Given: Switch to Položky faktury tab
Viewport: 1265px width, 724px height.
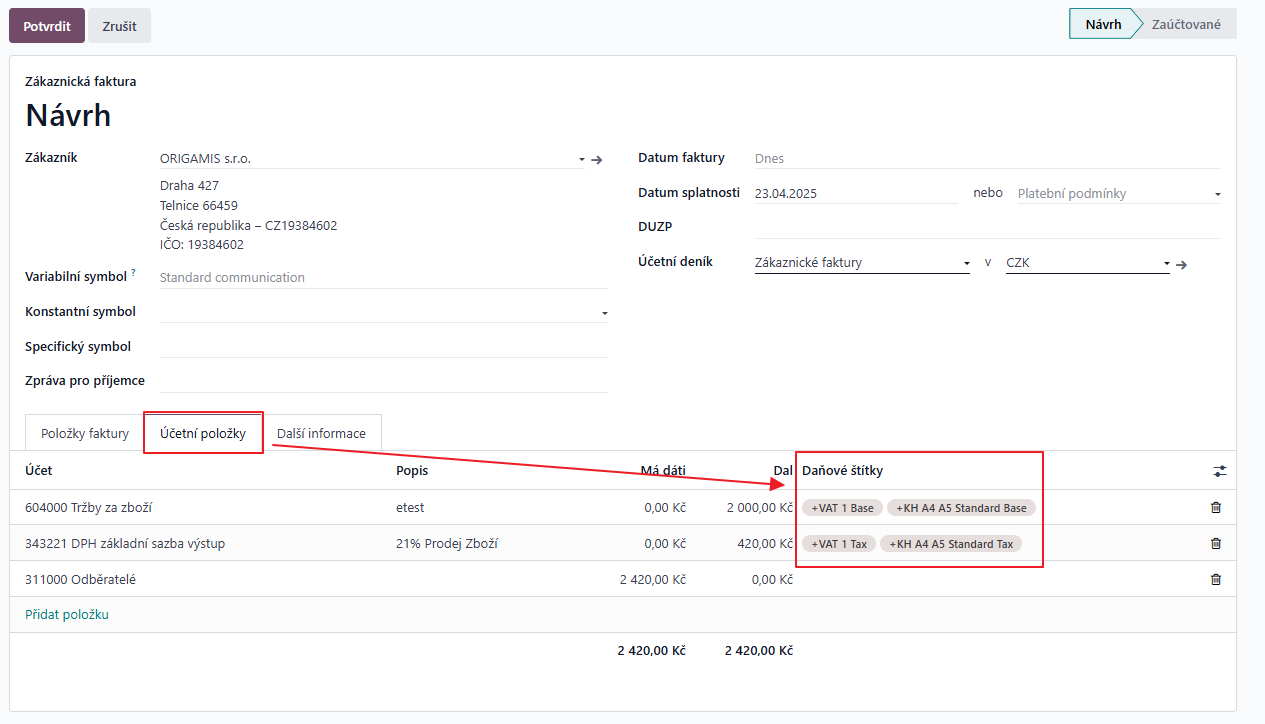Looking at the screenshot, I should tap(85, 434).
